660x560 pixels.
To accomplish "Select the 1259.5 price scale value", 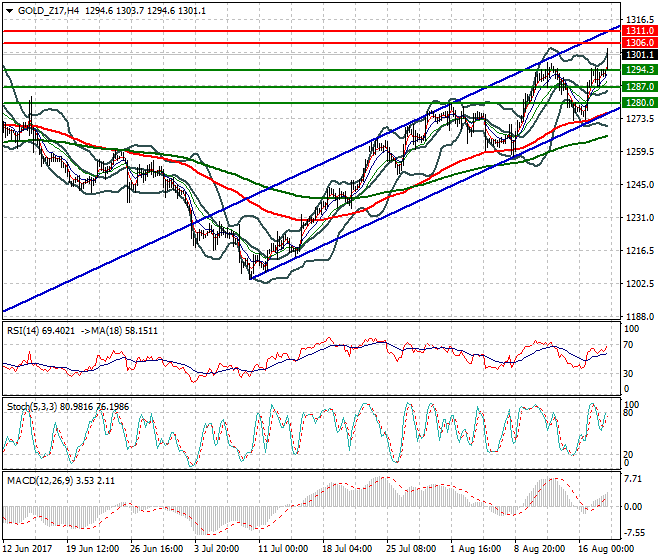I will click(x=640, y=152).
